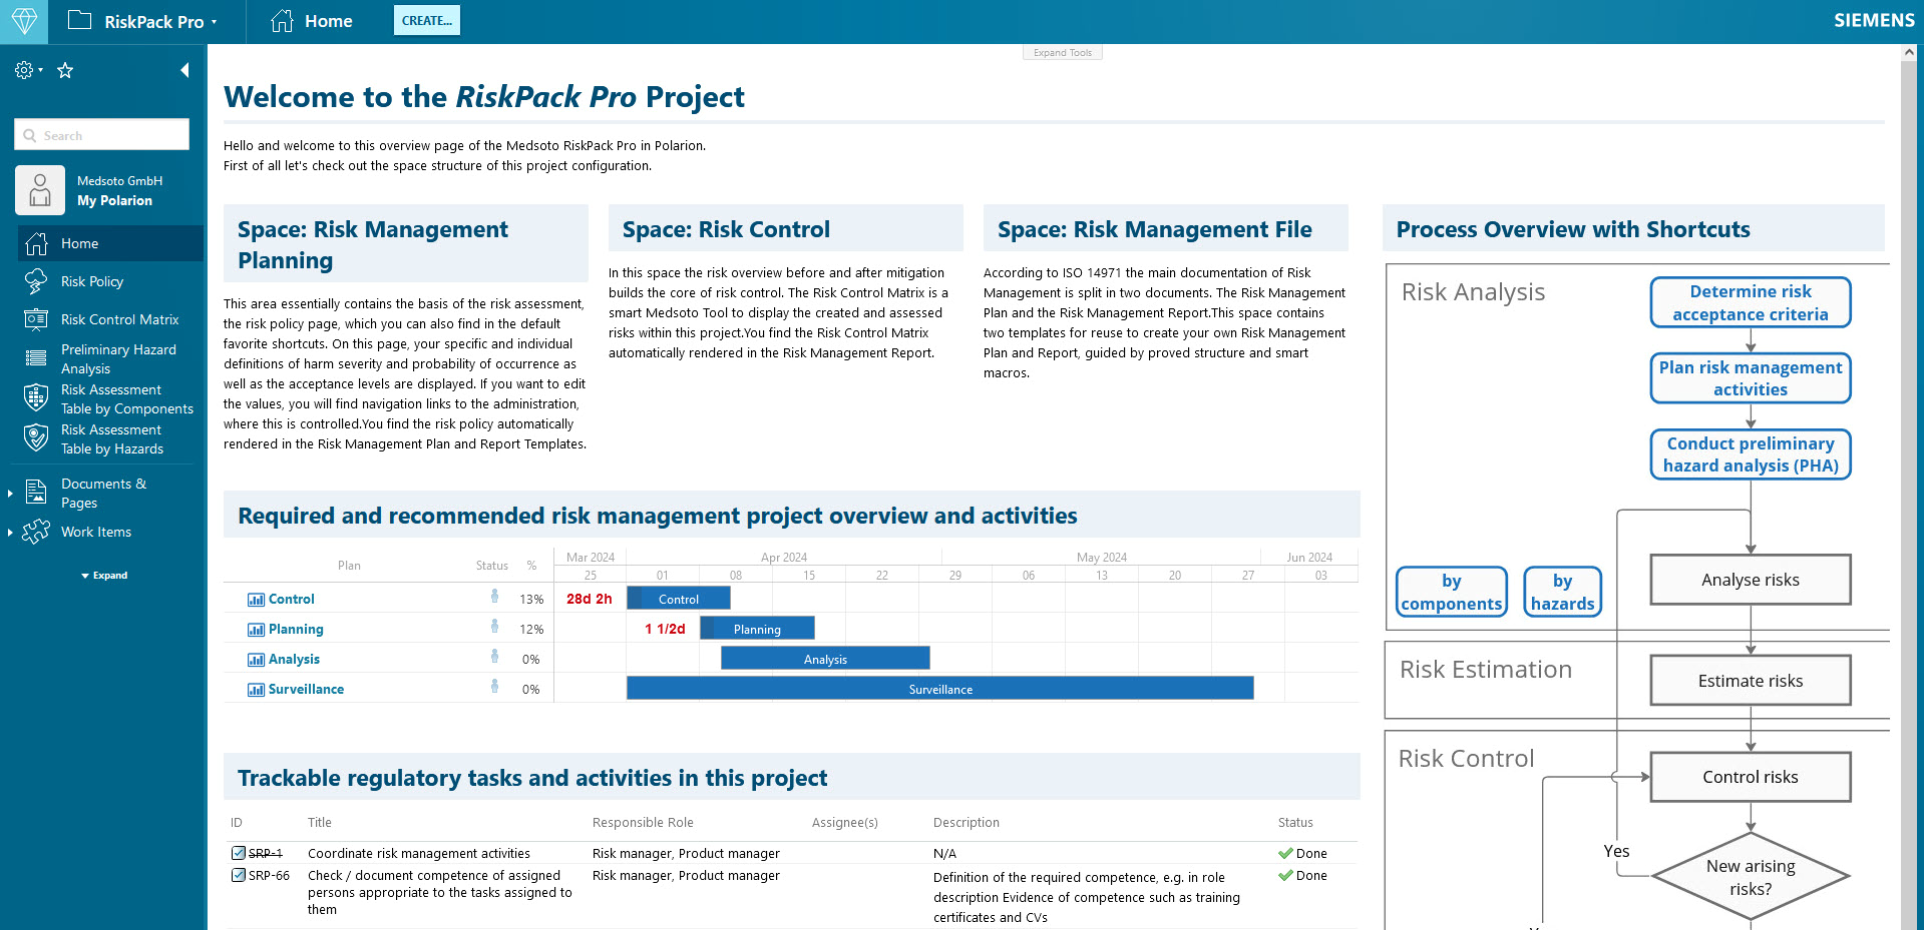The height and width of the screenshot is (930, 1924).
Task: Click the Risk Policy sidebar icon
Action: coord(36,282)
